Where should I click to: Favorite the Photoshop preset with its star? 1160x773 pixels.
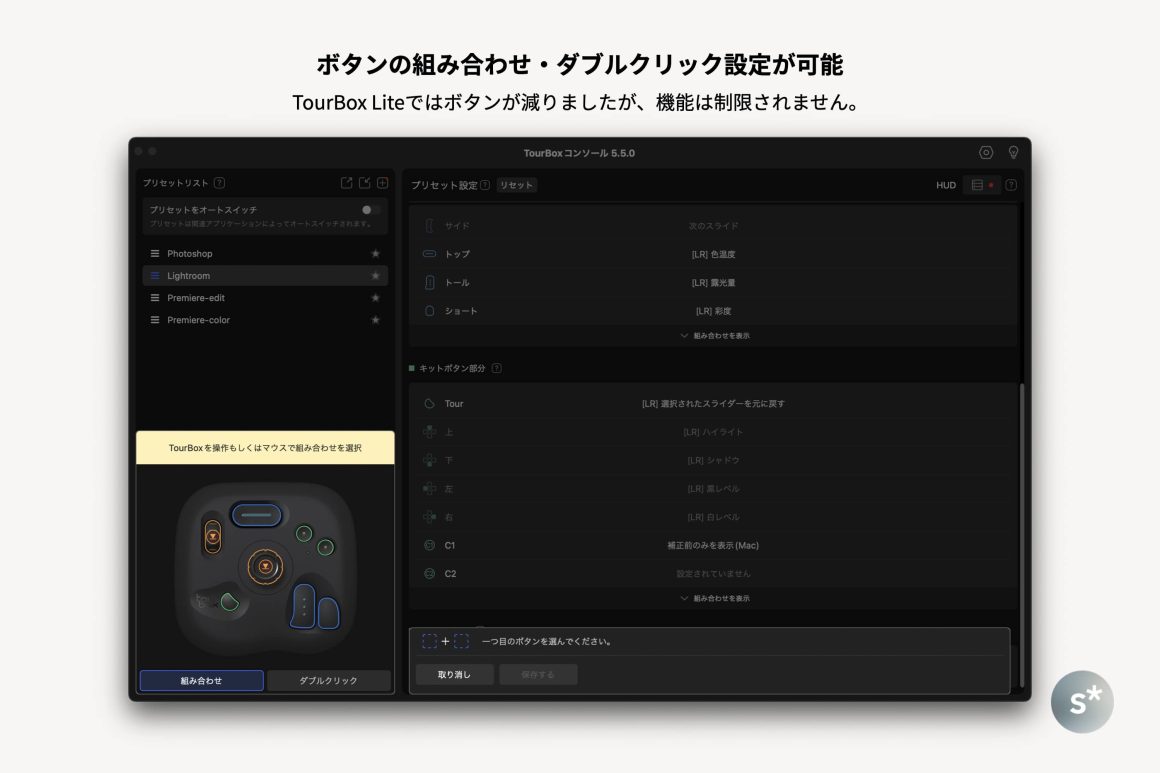coord(376,254)
